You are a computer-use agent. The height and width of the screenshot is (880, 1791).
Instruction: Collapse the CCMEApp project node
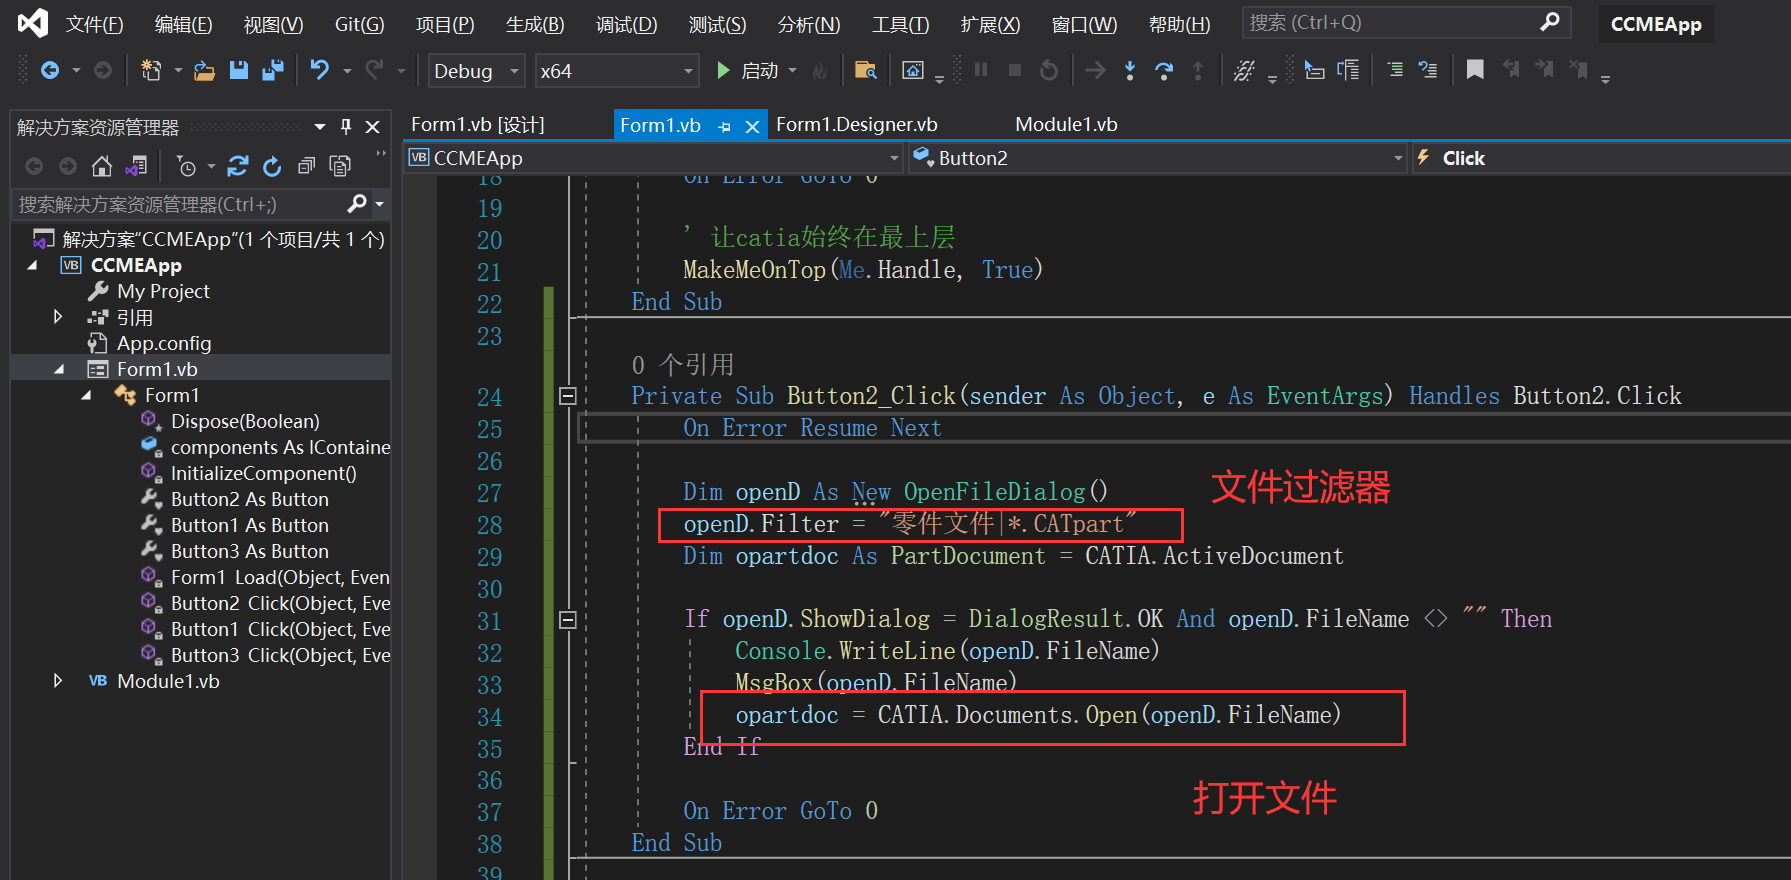(32, 265)
